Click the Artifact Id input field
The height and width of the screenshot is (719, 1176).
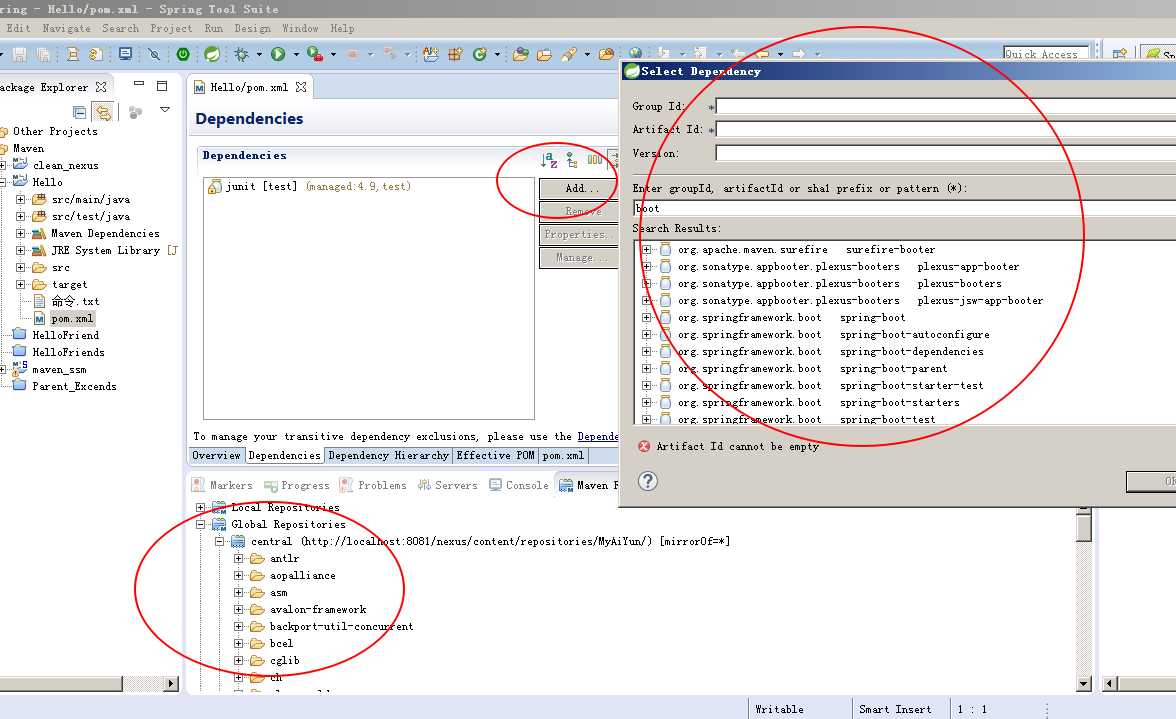(946, 130)
